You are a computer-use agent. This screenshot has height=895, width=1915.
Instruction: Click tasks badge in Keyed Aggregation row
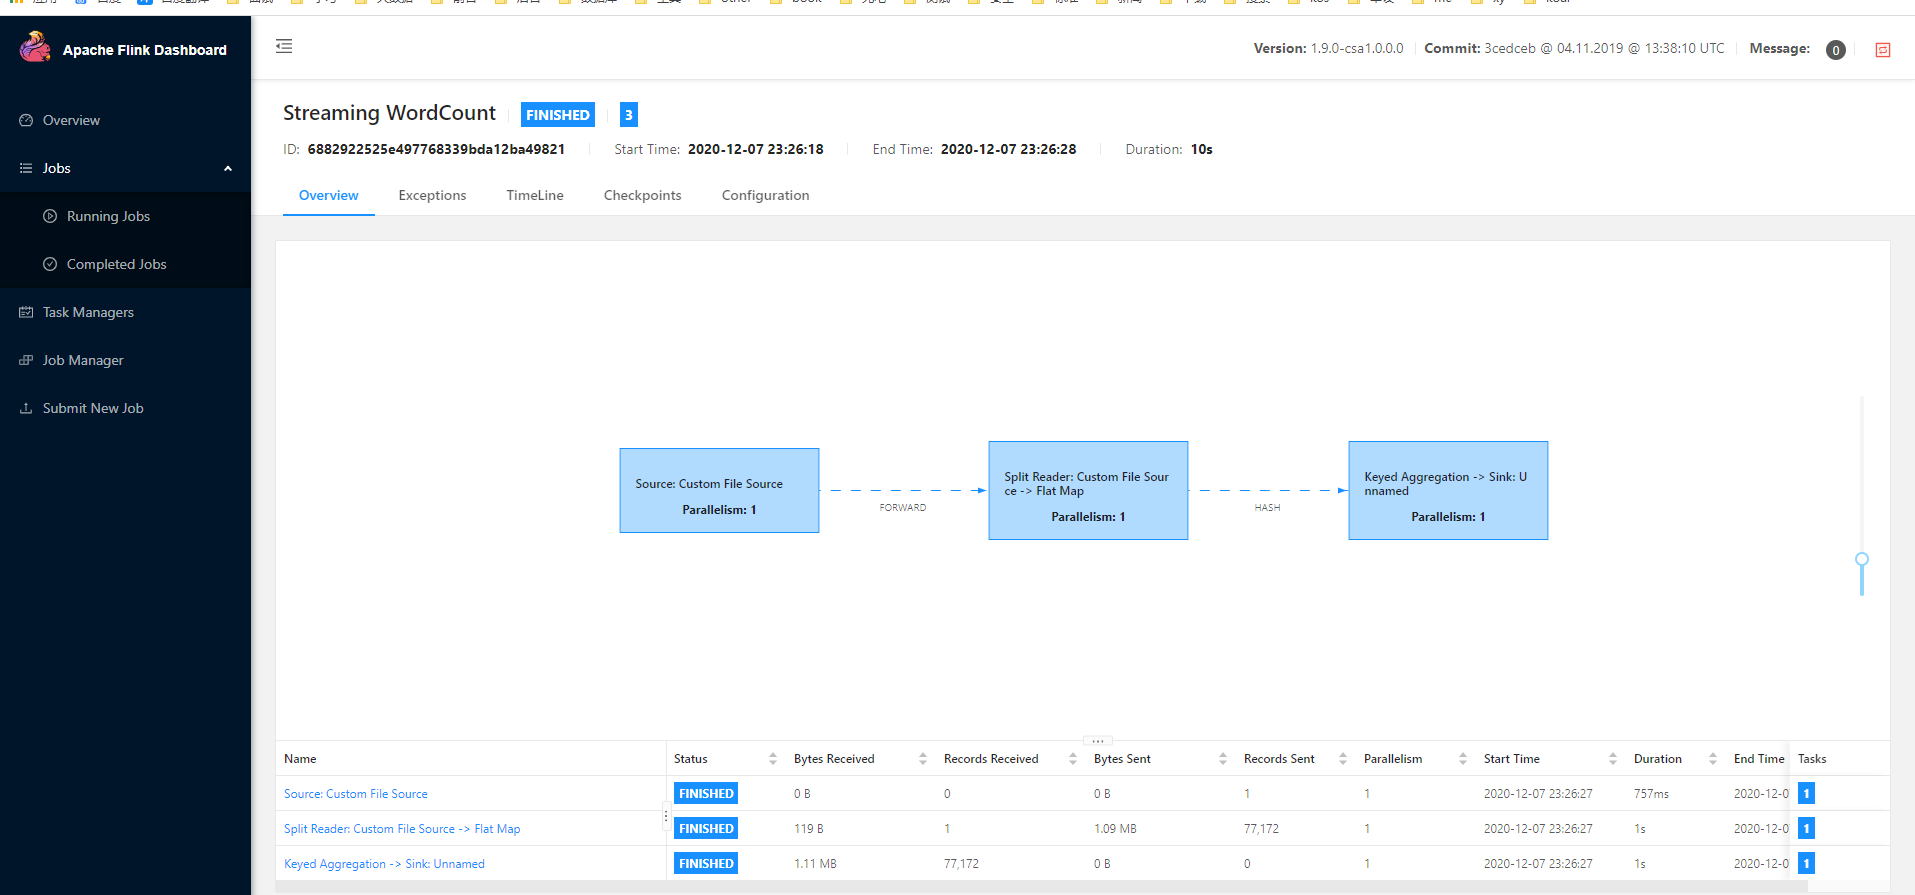pos(1806,863)
